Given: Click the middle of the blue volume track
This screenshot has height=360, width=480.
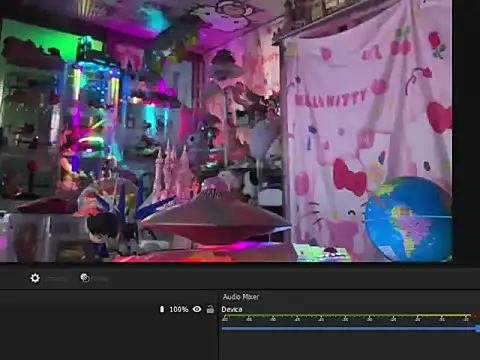Looking at the screenshot, I should pos(349,329).
